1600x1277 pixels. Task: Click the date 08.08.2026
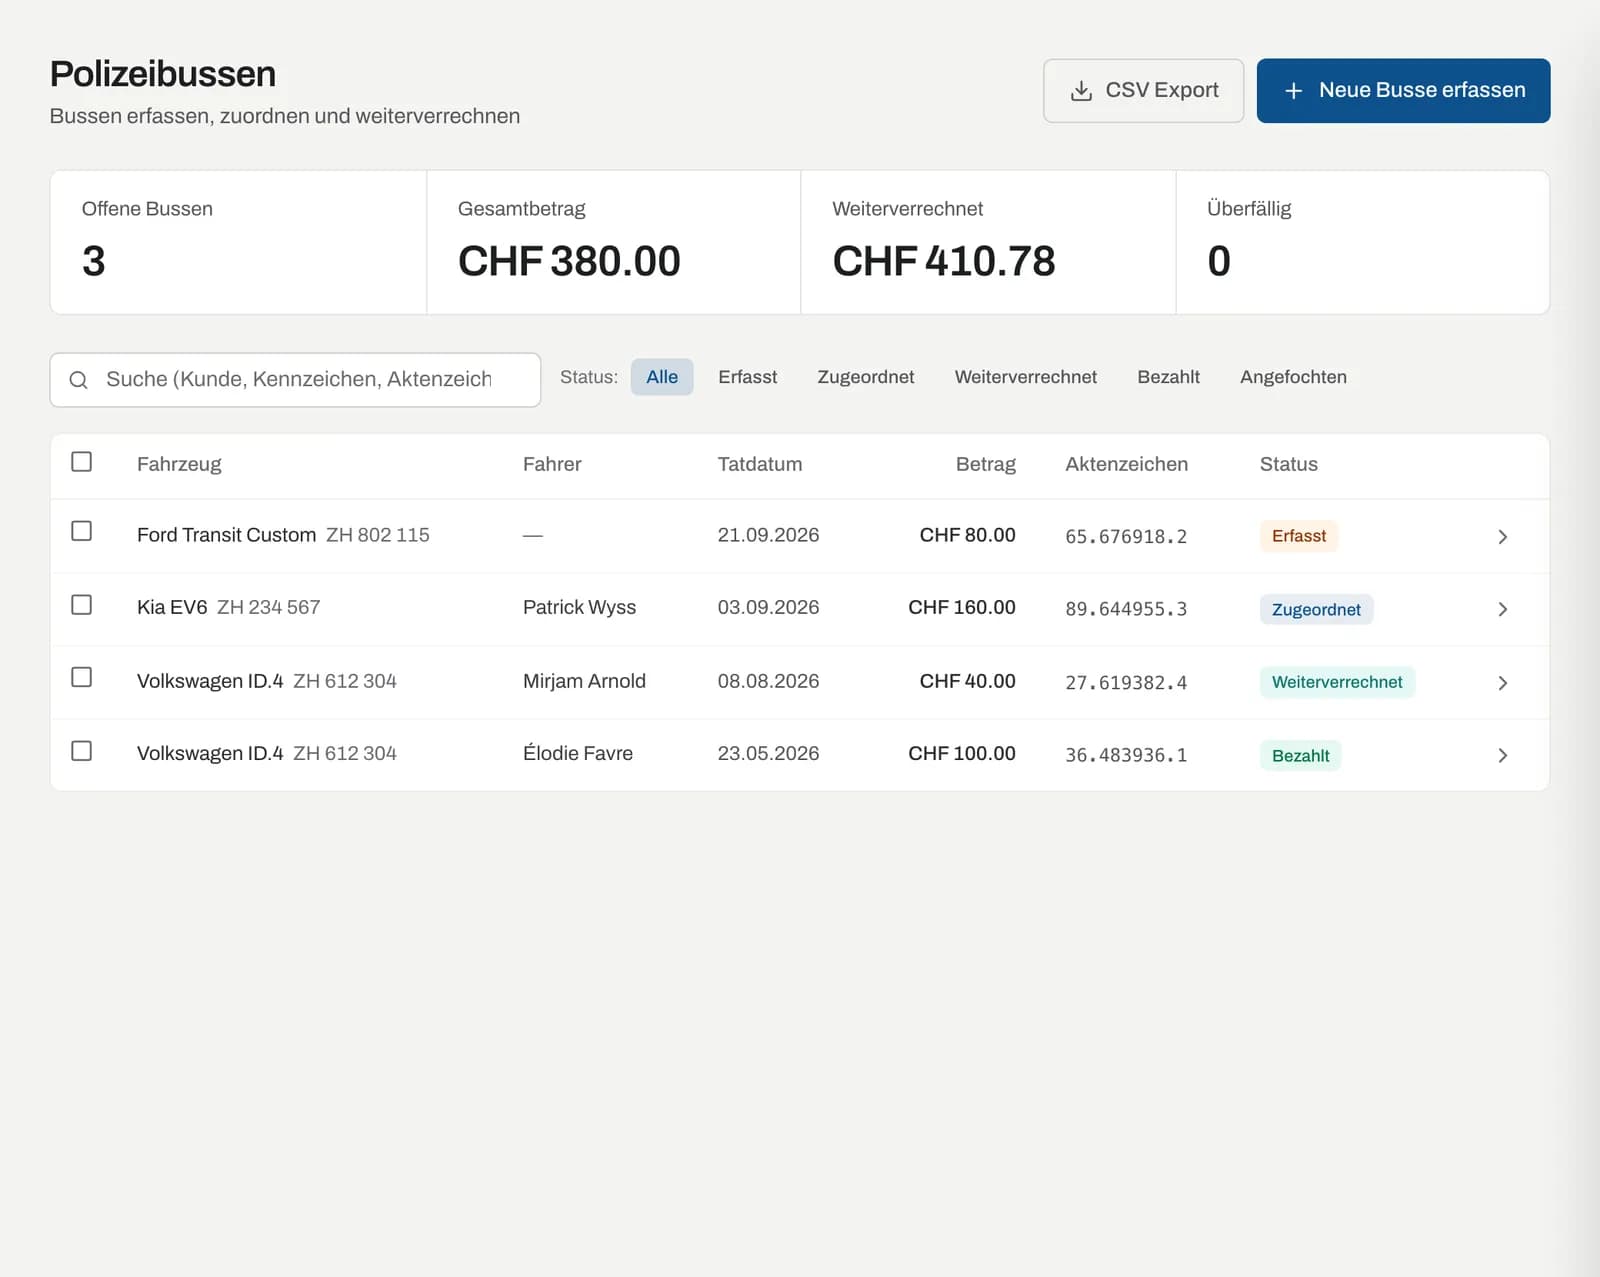(x=768, y=681)
